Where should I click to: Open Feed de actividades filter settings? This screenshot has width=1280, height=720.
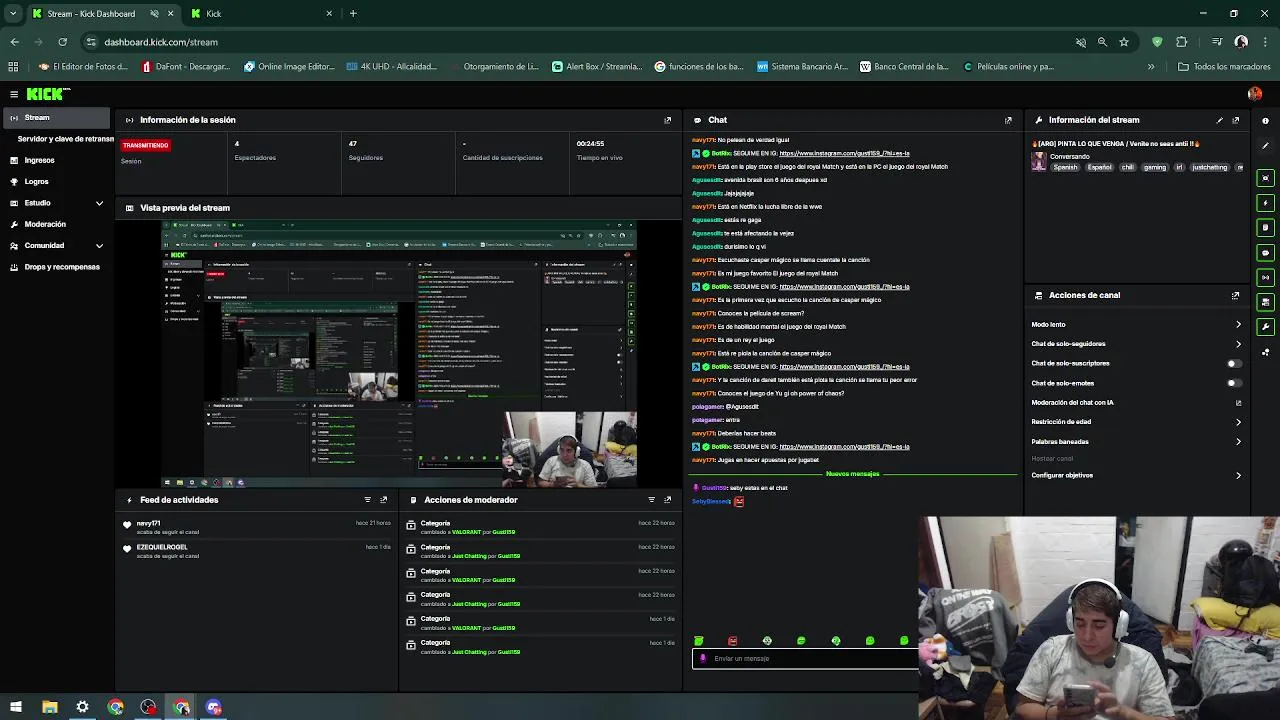click(367, 500)
